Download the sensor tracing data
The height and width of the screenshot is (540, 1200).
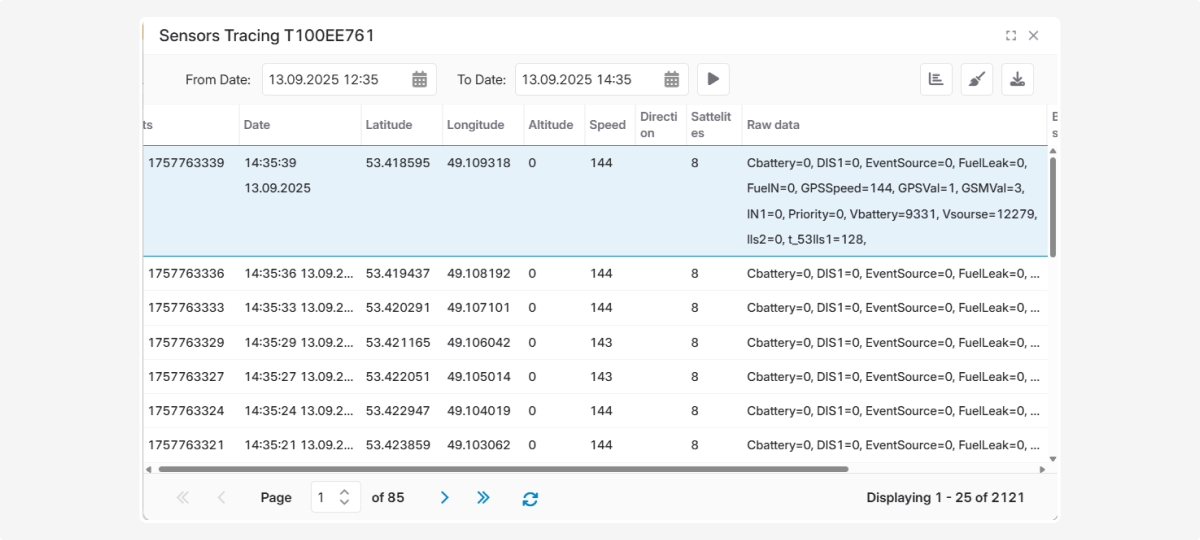point(1017,79)
